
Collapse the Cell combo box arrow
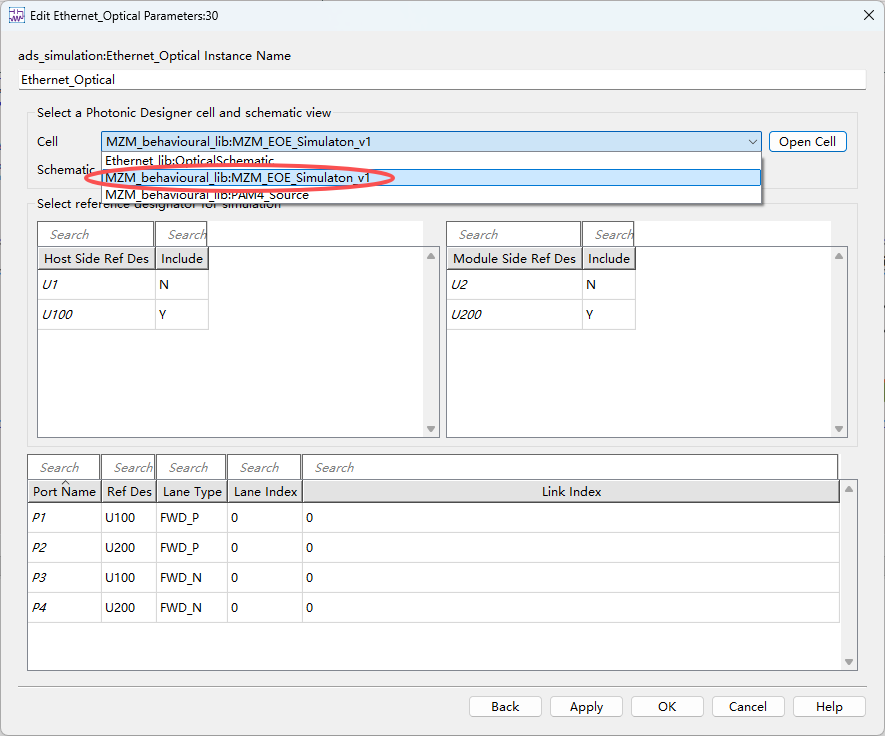[x=752, y=142]
